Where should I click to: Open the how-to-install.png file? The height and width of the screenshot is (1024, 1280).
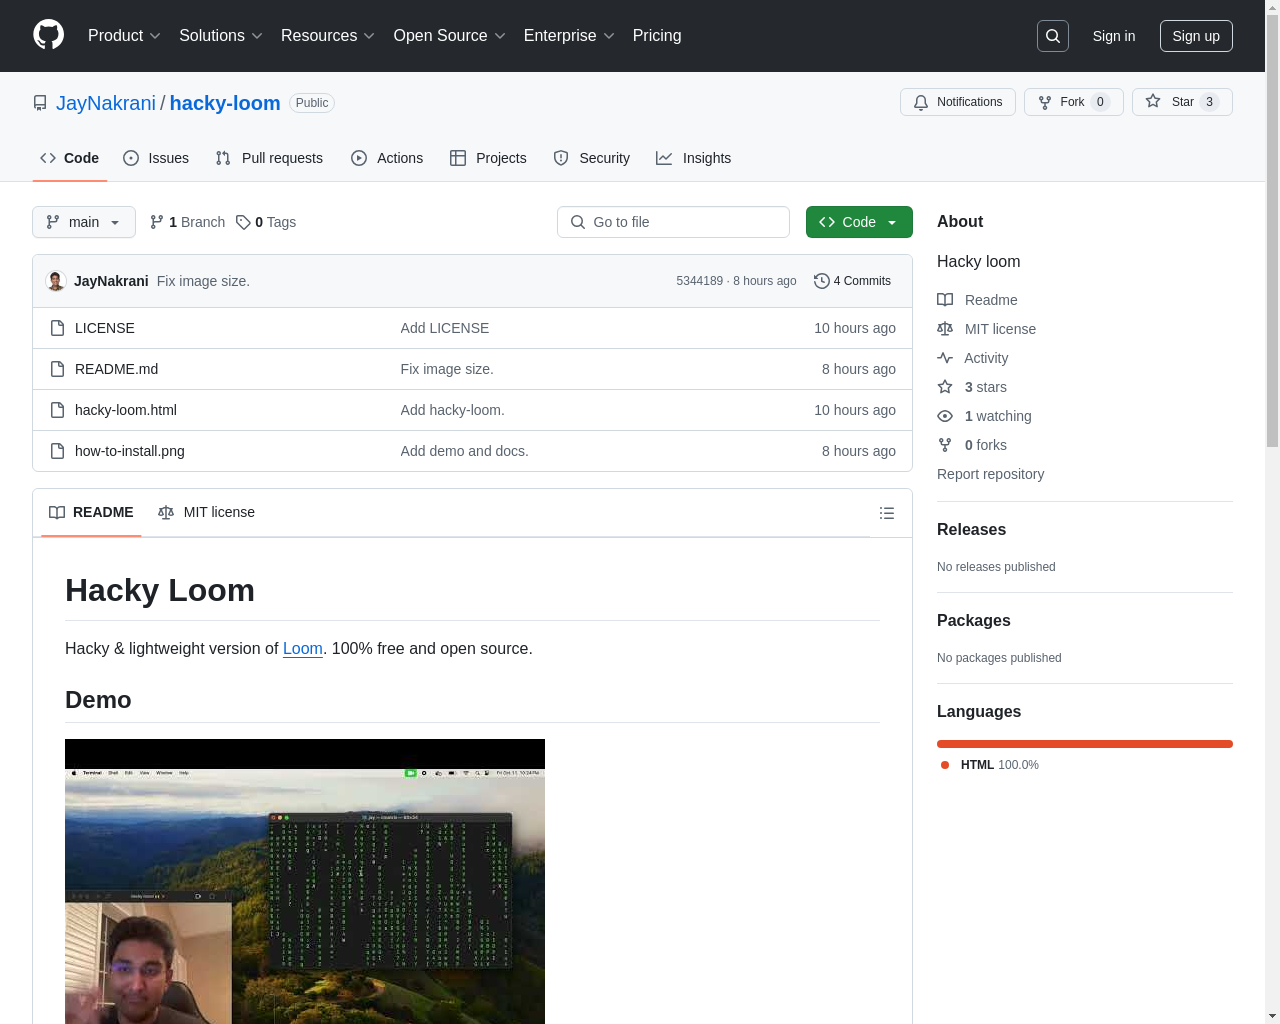pyautogui.click(x=130, y=451)
